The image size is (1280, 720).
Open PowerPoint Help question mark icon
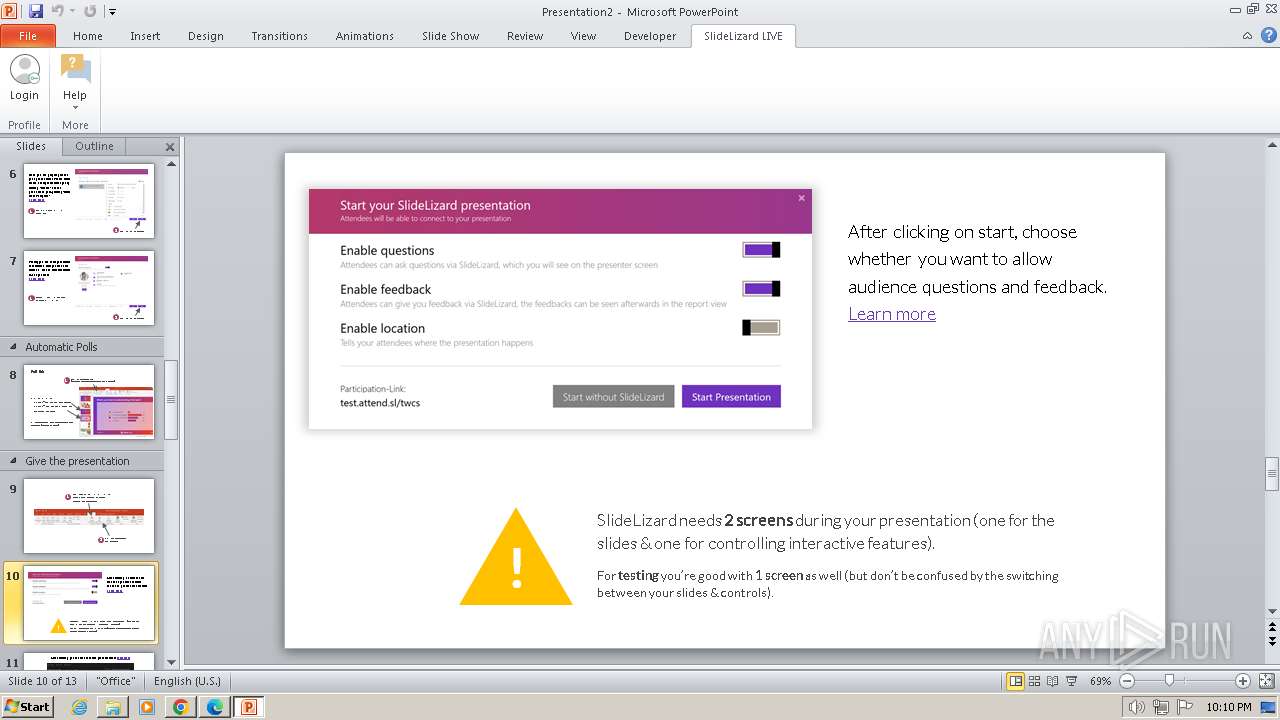point(1269,35)
